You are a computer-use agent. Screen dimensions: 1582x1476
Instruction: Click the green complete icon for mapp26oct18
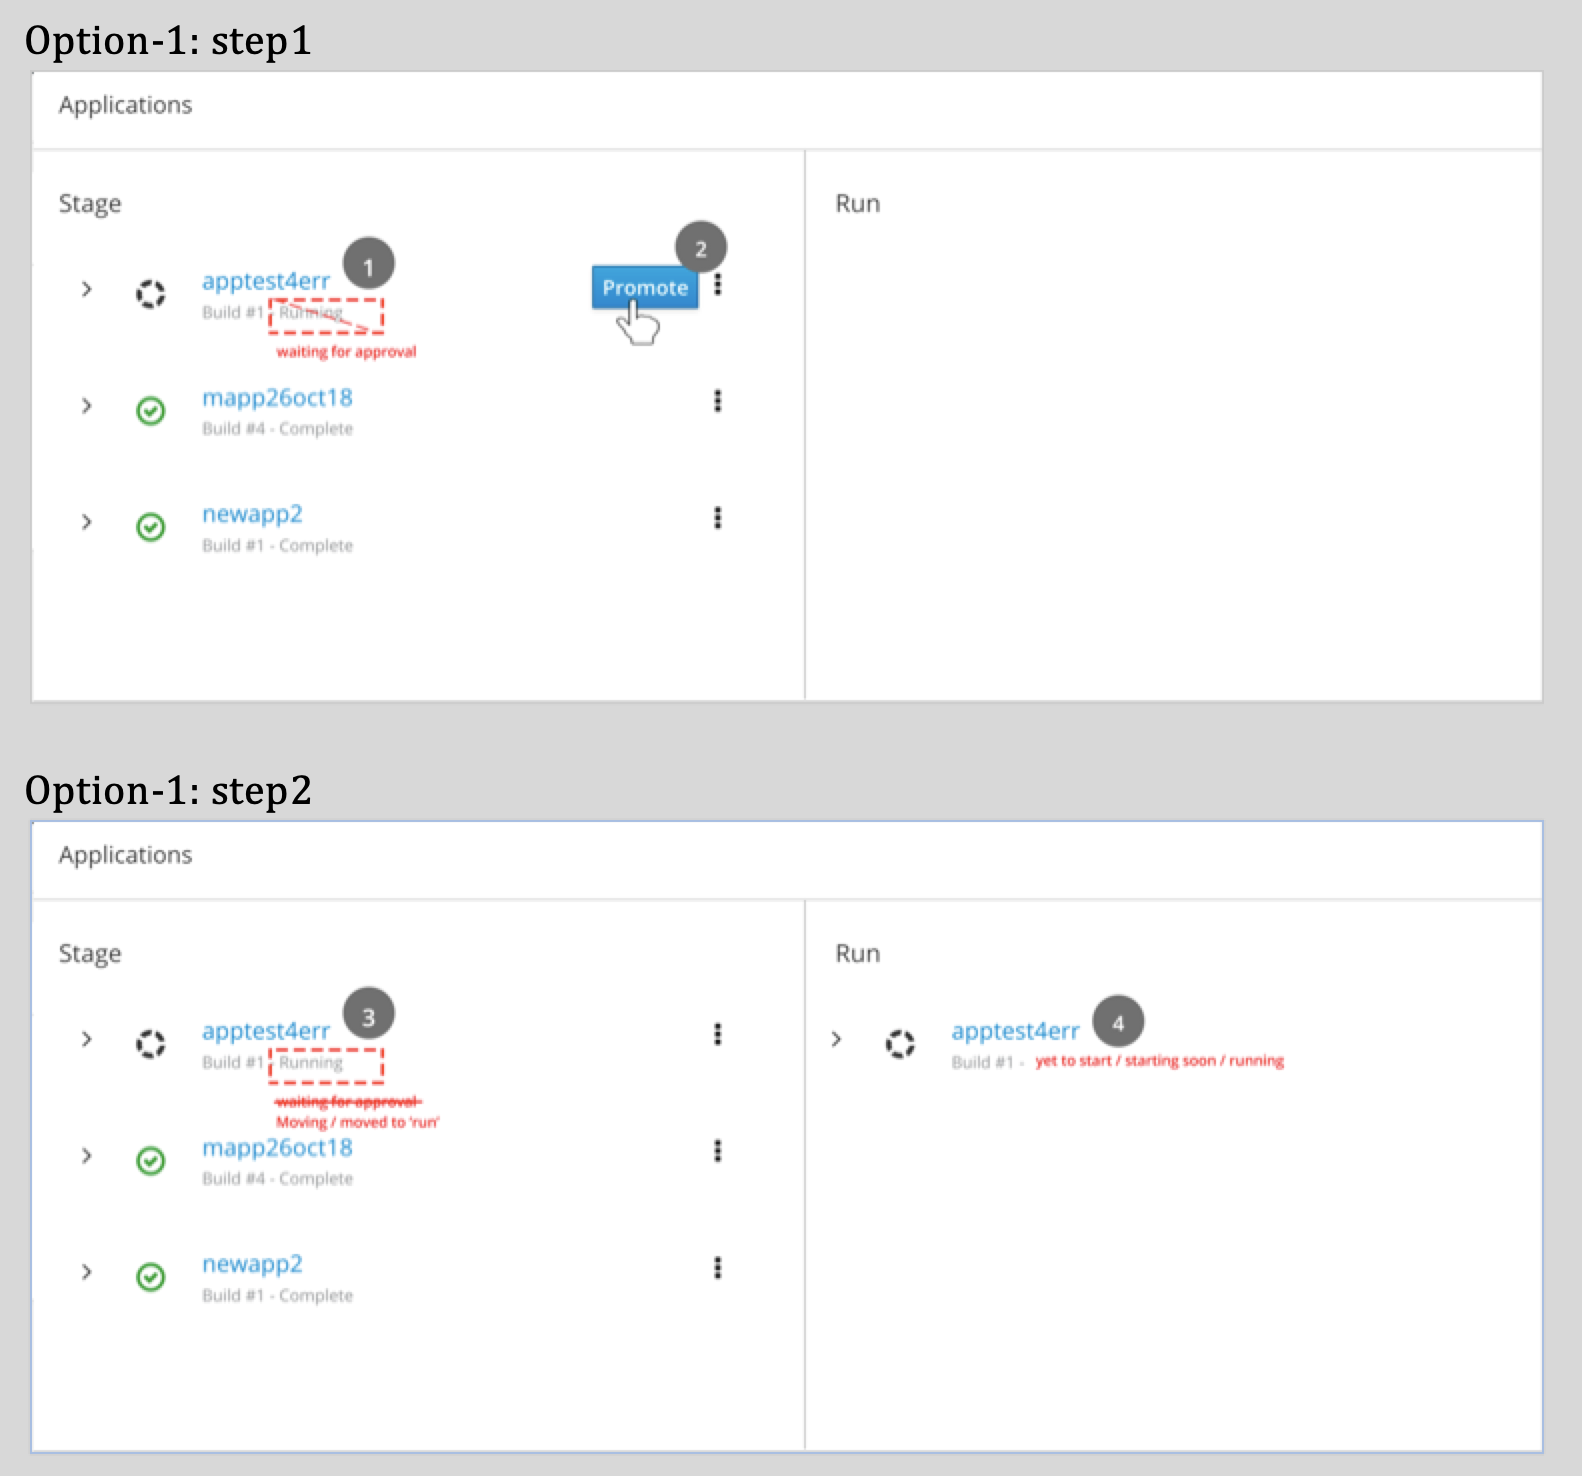point(150,411)
